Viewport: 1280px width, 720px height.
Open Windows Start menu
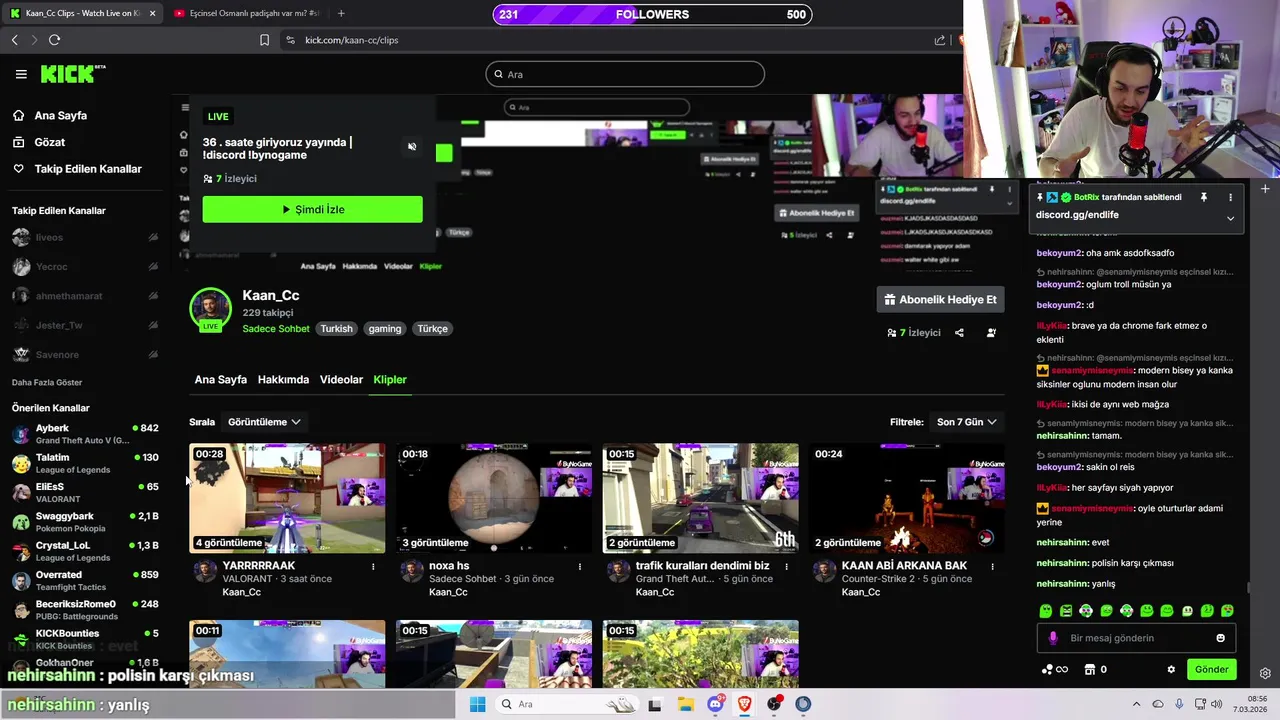tap(478, 704)
